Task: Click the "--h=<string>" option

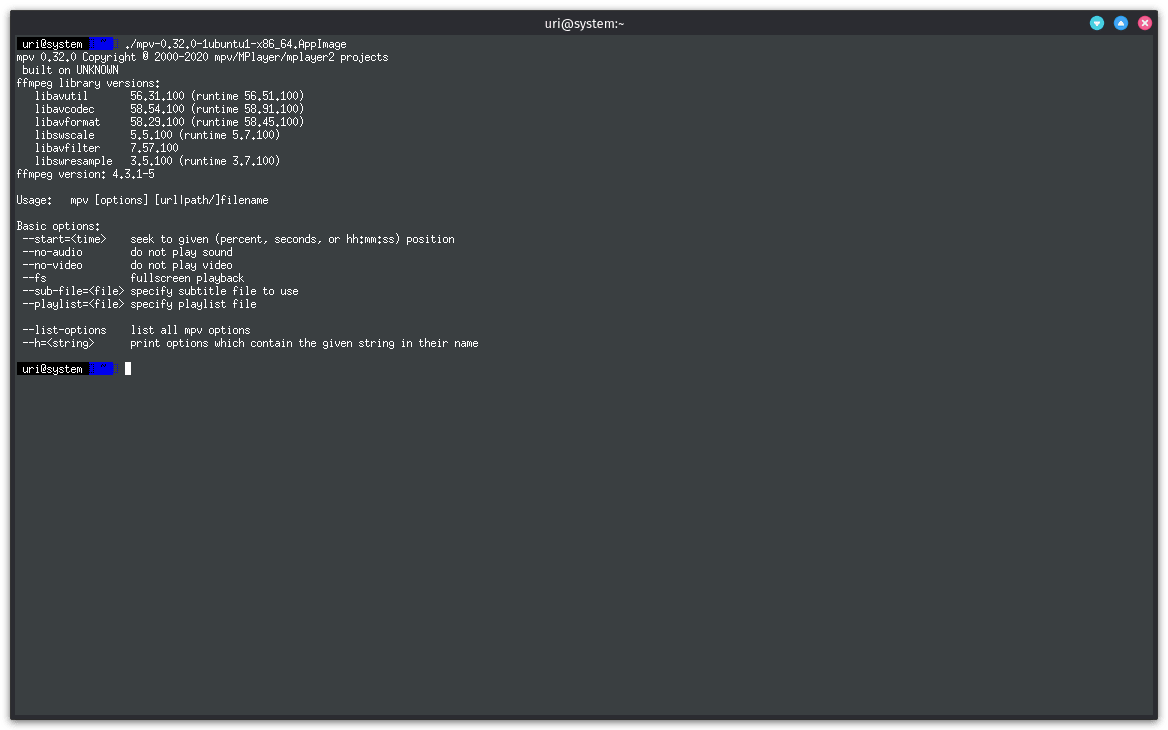Action: click(58, 343)
